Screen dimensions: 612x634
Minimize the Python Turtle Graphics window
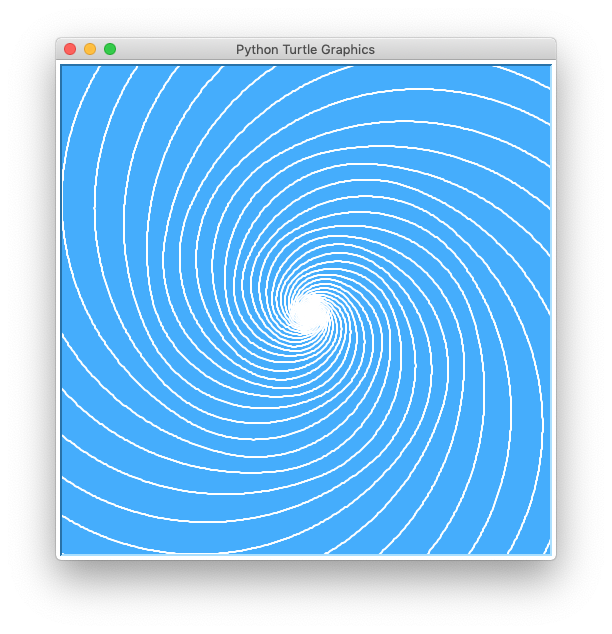90,49
